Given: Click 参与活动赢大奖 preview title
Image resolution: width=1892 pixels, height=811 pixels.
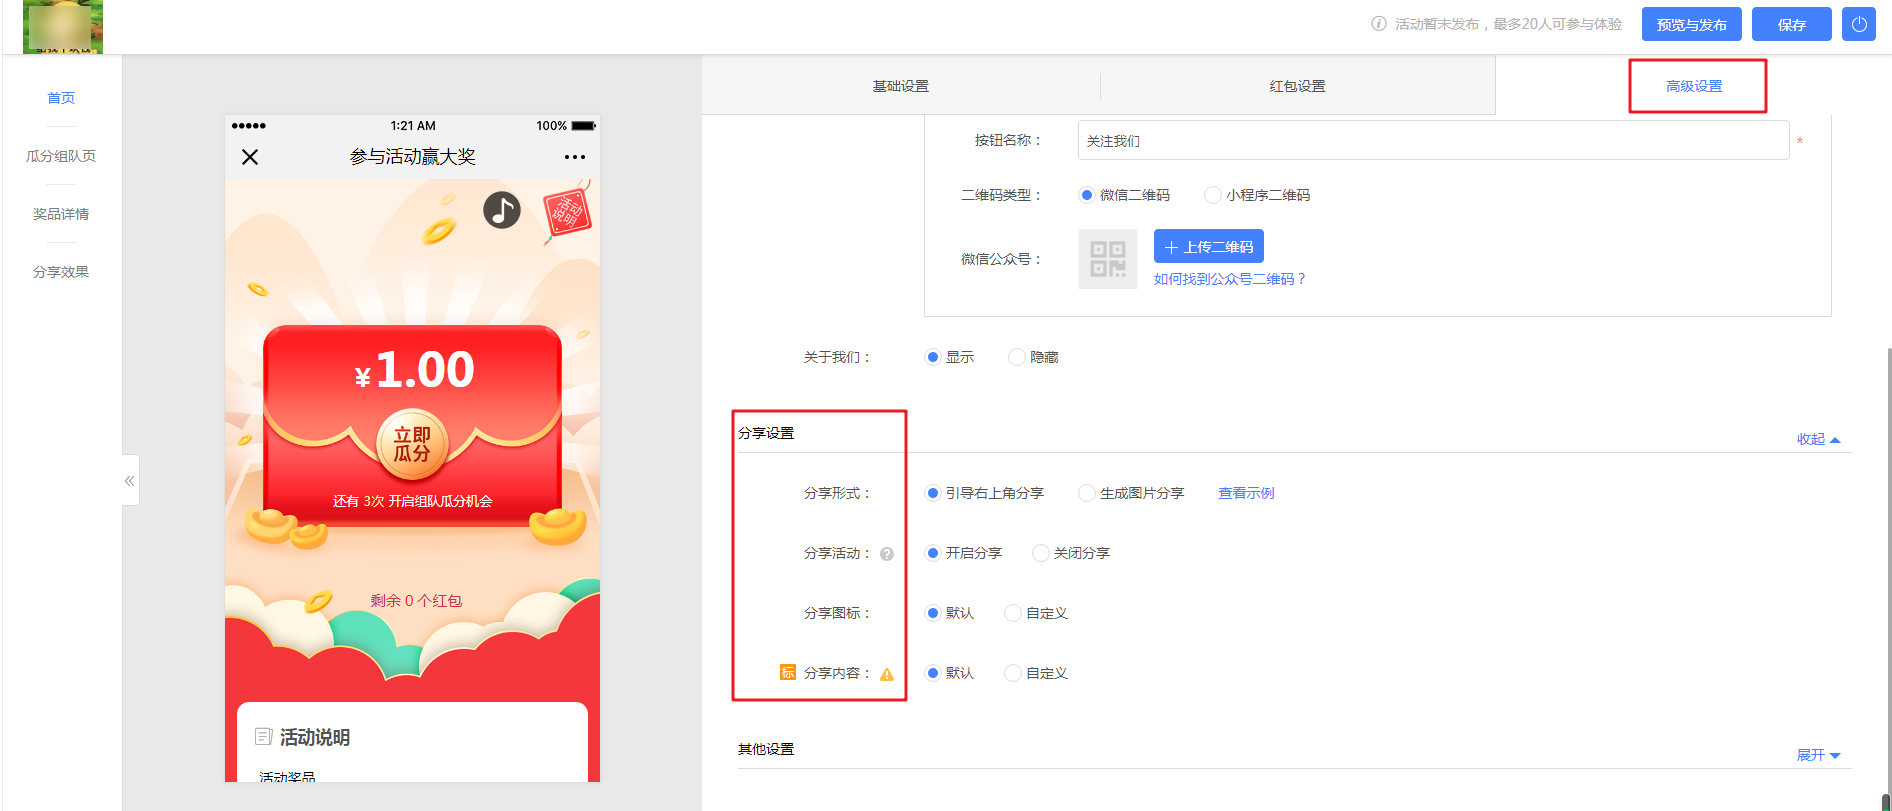Looking at the screenshot, I should [412, 157].
